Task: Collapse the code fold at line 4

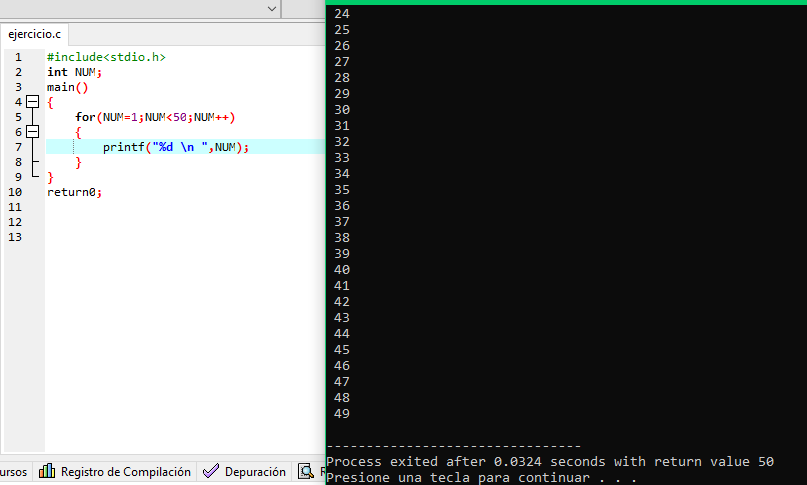Action: [32, 101]
